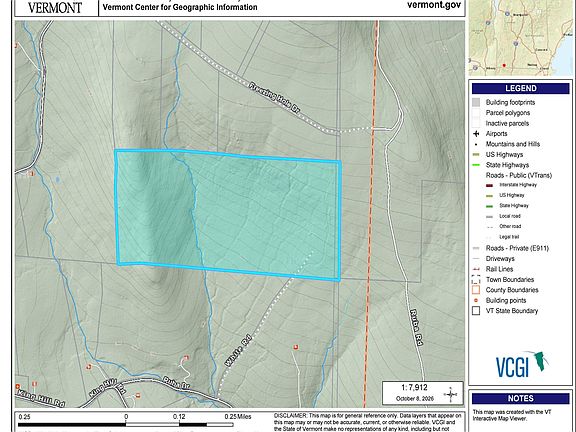
Task: Click the VERMONT title text
Action: coord(55,8)
